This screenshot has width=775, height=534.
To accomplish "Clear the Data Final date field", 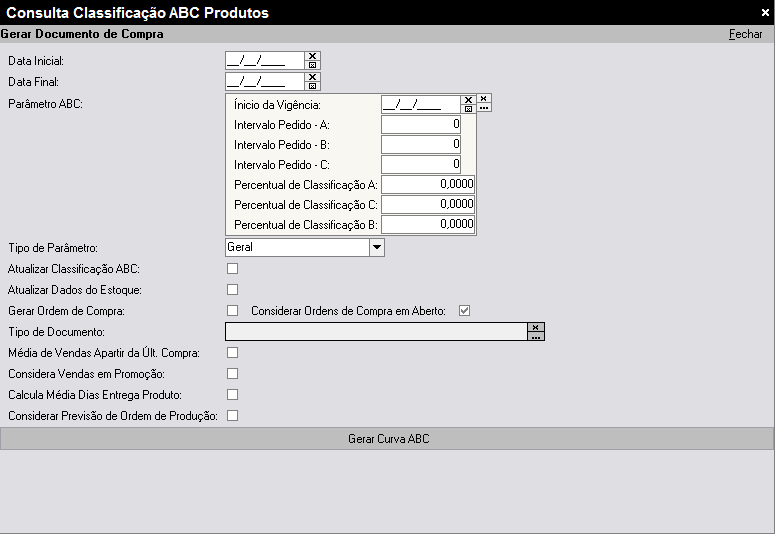I will [312, 77].
